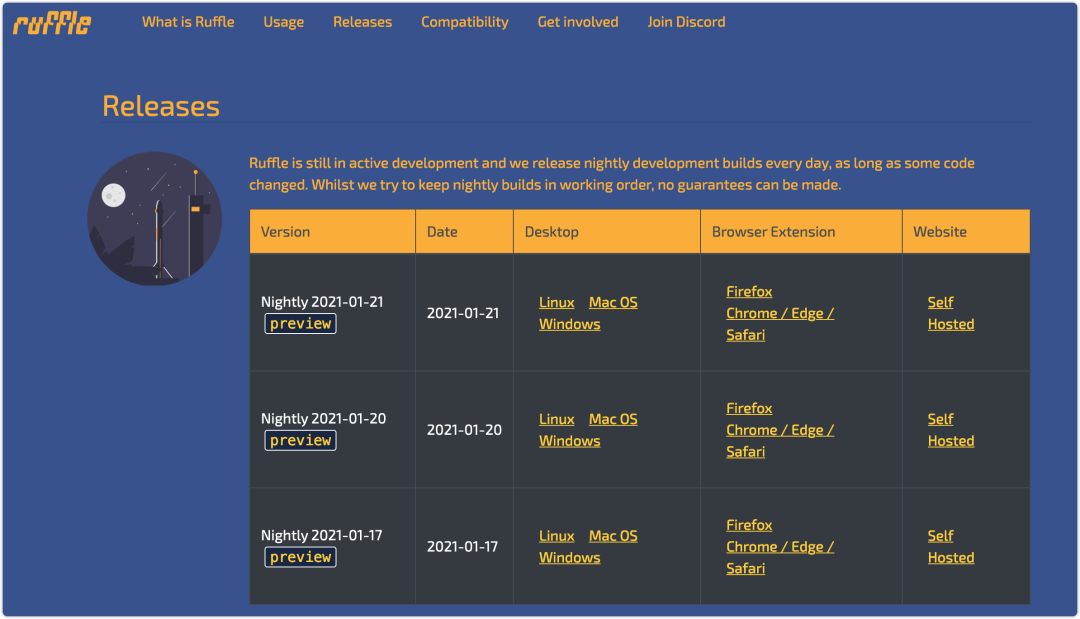The height and width of the screenshot is (619, 1080).
Task: Download Windows build for Nightly 2021-01-21
Action: pos(570,324)
